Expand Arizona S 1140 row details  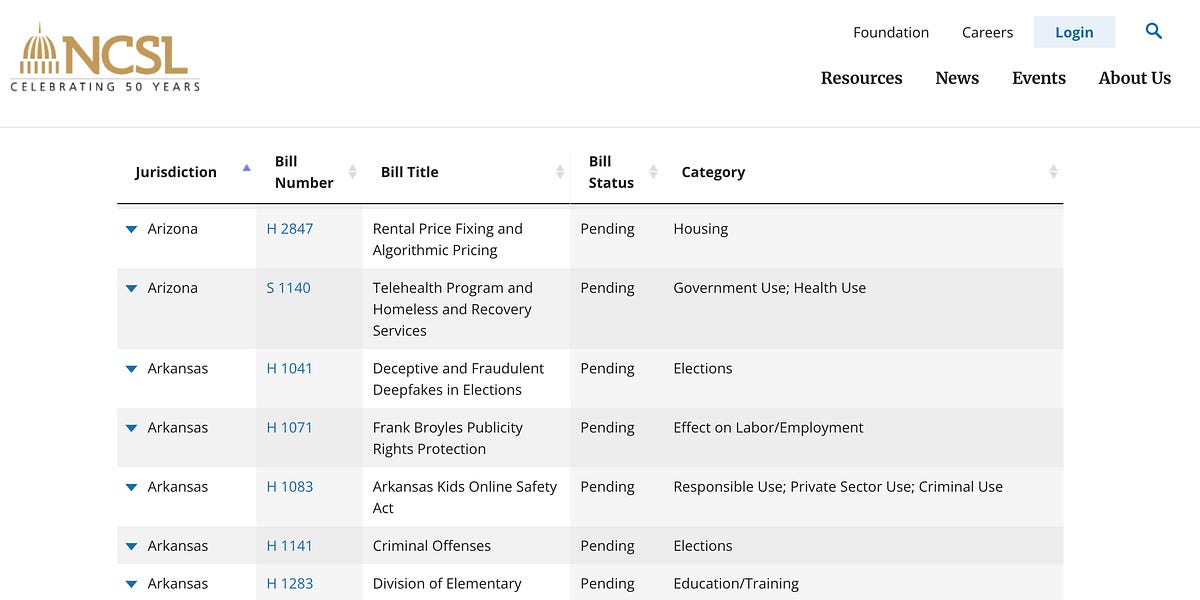tap(131, 288)
